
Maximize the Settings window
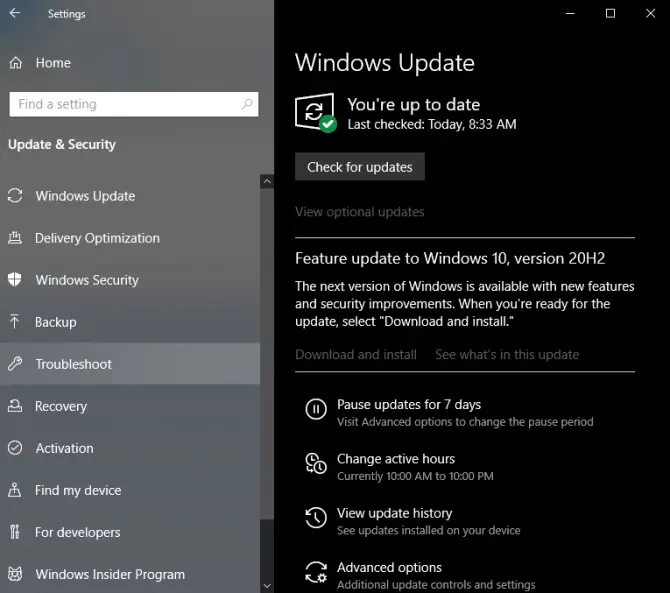coord(610,13)
